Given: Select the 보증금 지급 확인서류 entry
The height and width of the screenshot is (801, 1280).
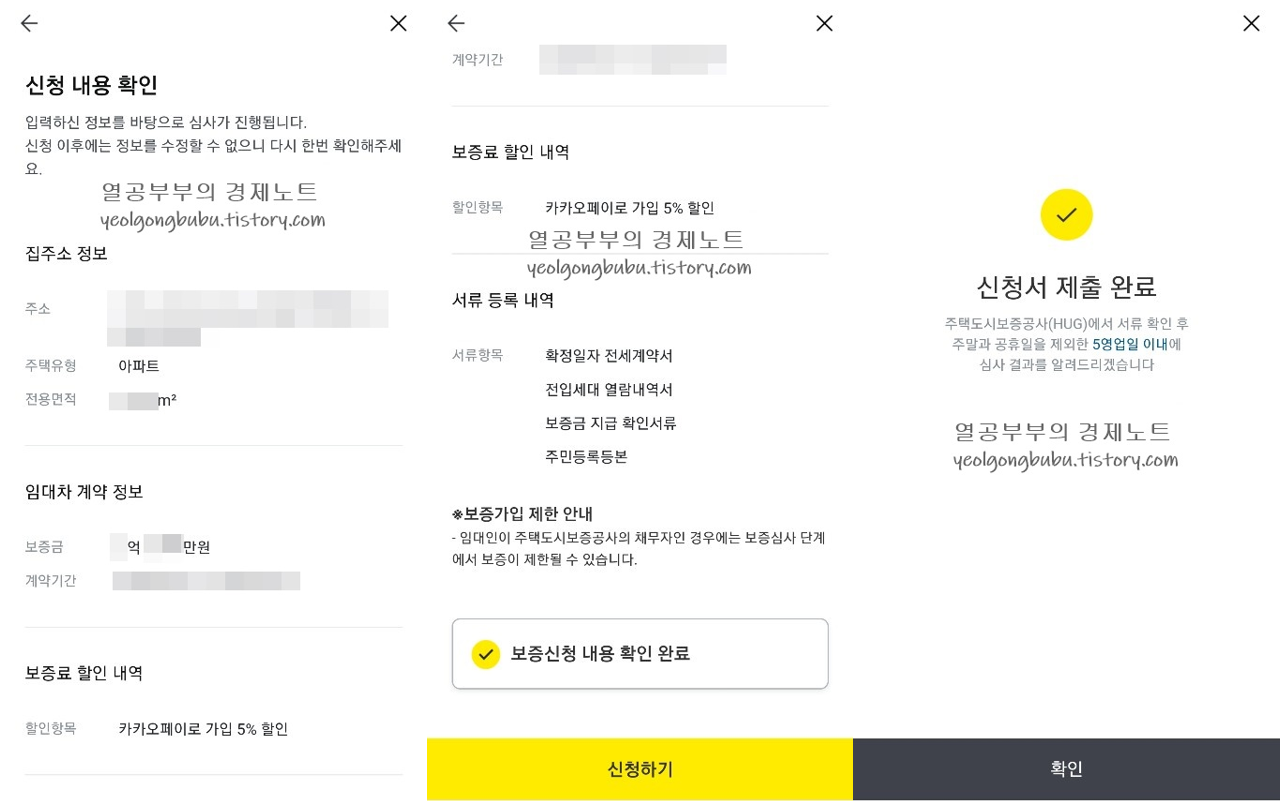Looking at the screenshot, I should point(611,423).
